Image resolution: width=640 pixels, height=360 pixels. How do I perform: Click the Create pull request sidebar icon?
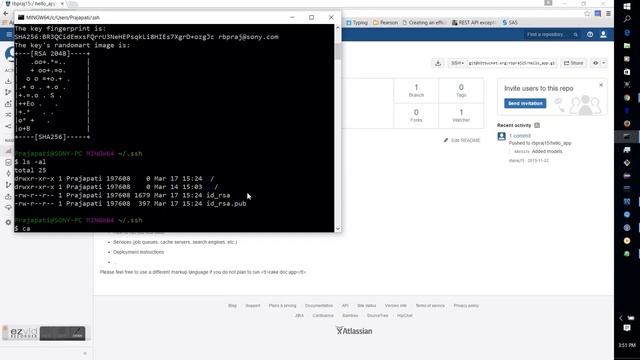pyautogui.click(x=8, y=104)
